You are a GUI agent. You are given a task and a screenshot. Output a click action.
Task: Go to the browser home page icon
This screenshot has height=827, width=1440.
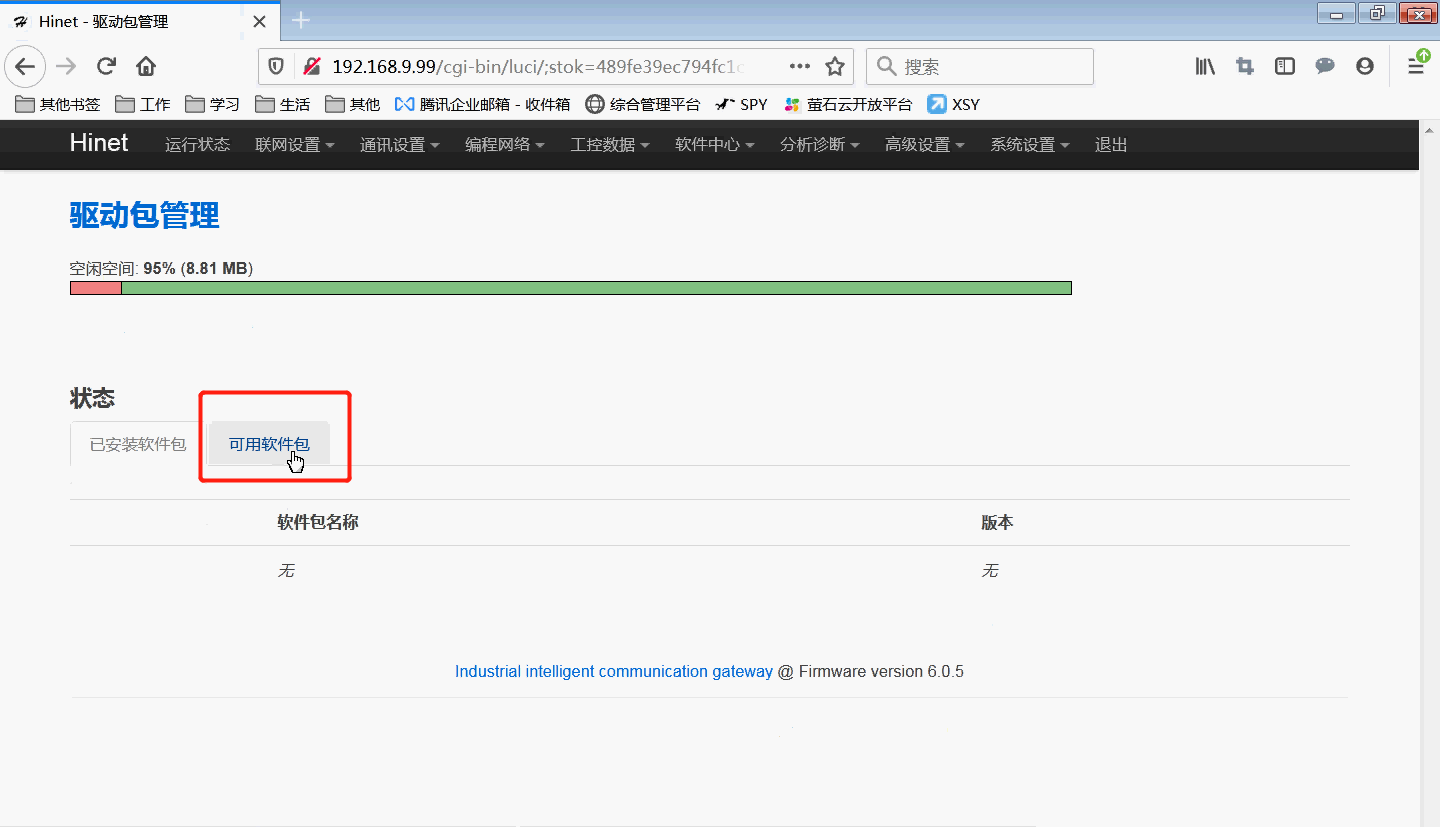click(146, 67)
